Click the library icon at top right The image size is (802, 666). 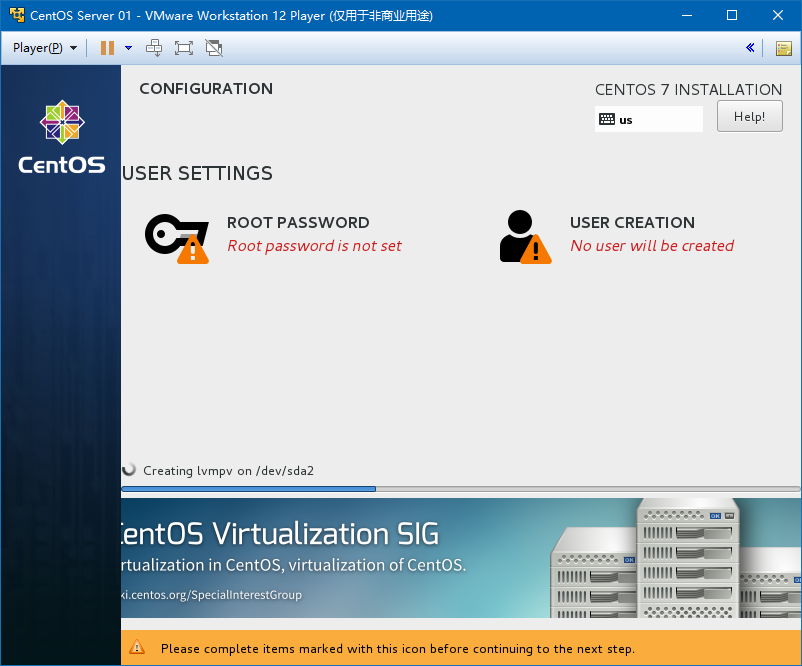pyautogui.click(x=783, y=47)
